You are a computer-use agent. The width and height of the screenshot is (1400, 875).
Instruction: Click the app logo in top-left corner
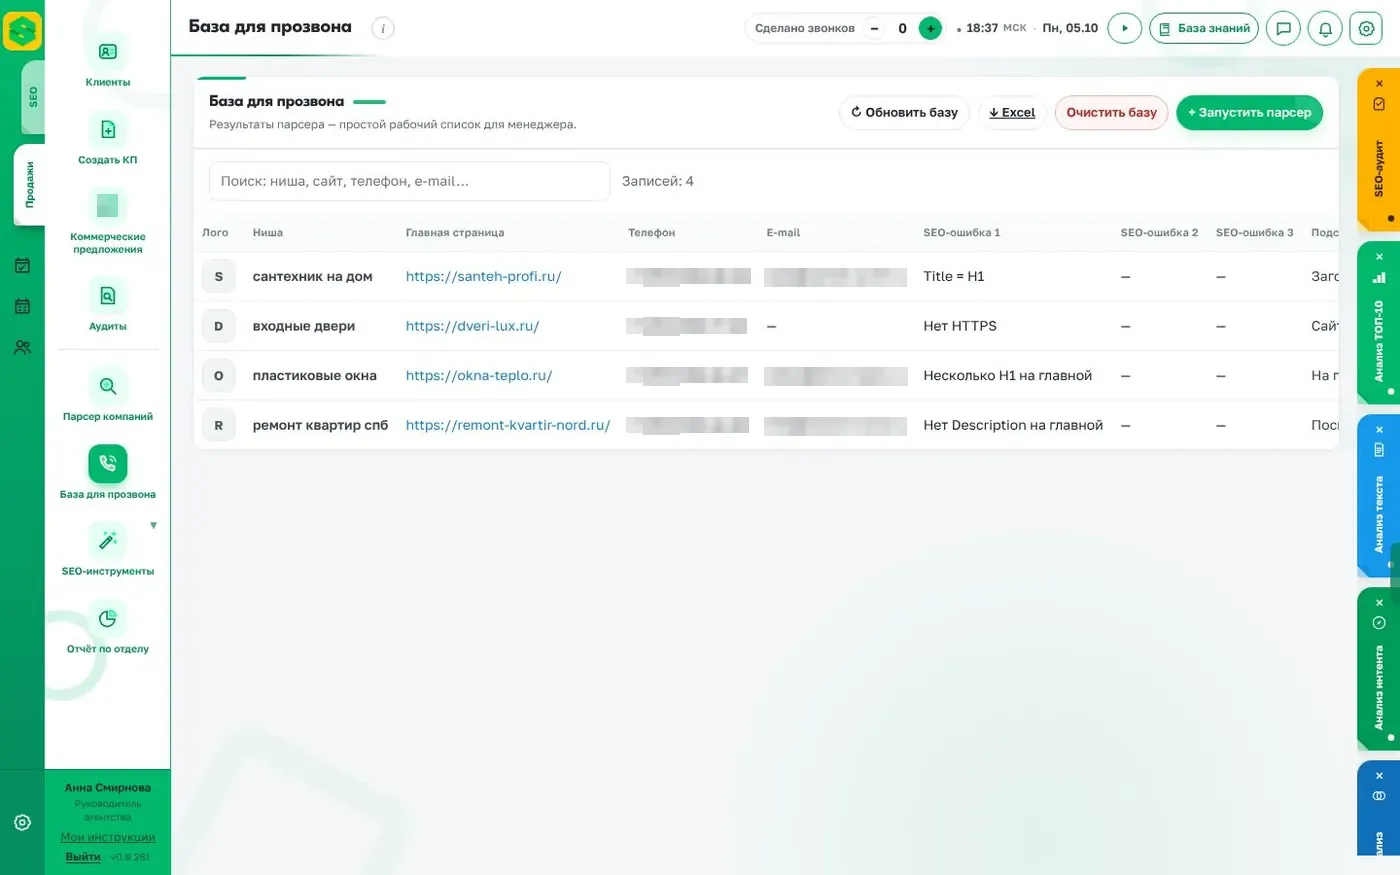point(22,31)
